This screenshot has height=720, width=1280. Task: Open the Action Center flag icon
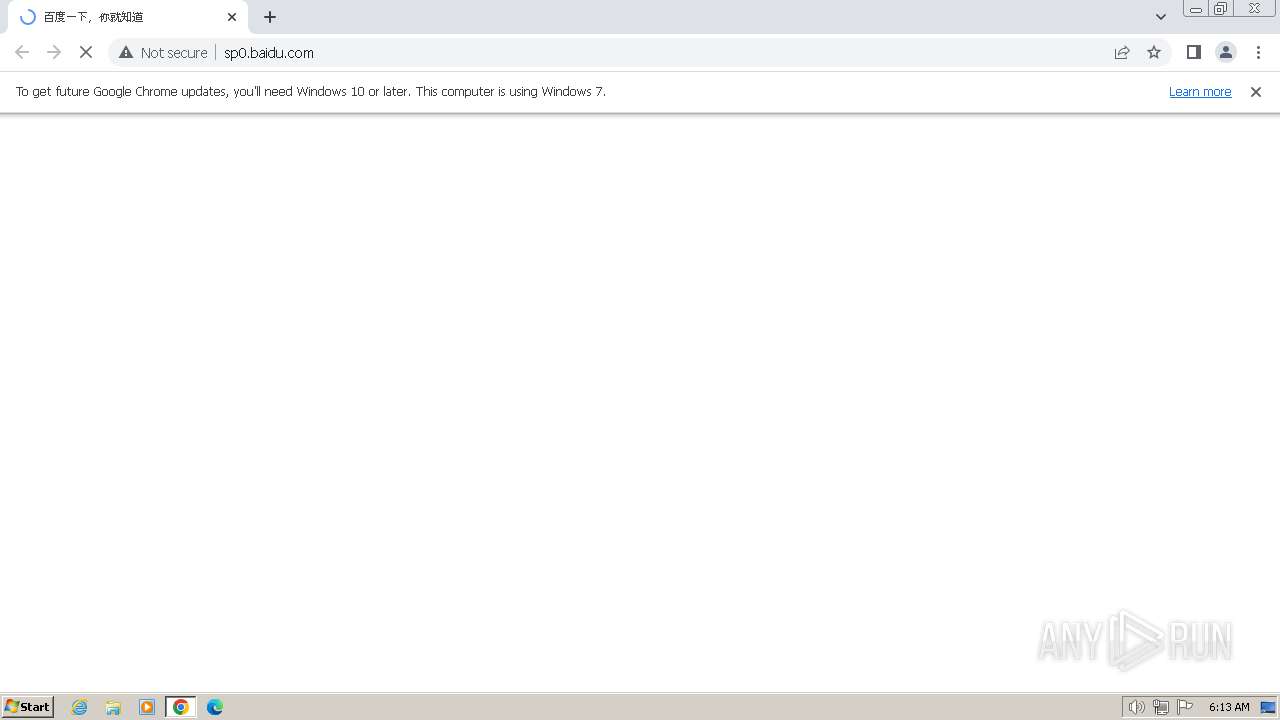tap(1185, 707)
